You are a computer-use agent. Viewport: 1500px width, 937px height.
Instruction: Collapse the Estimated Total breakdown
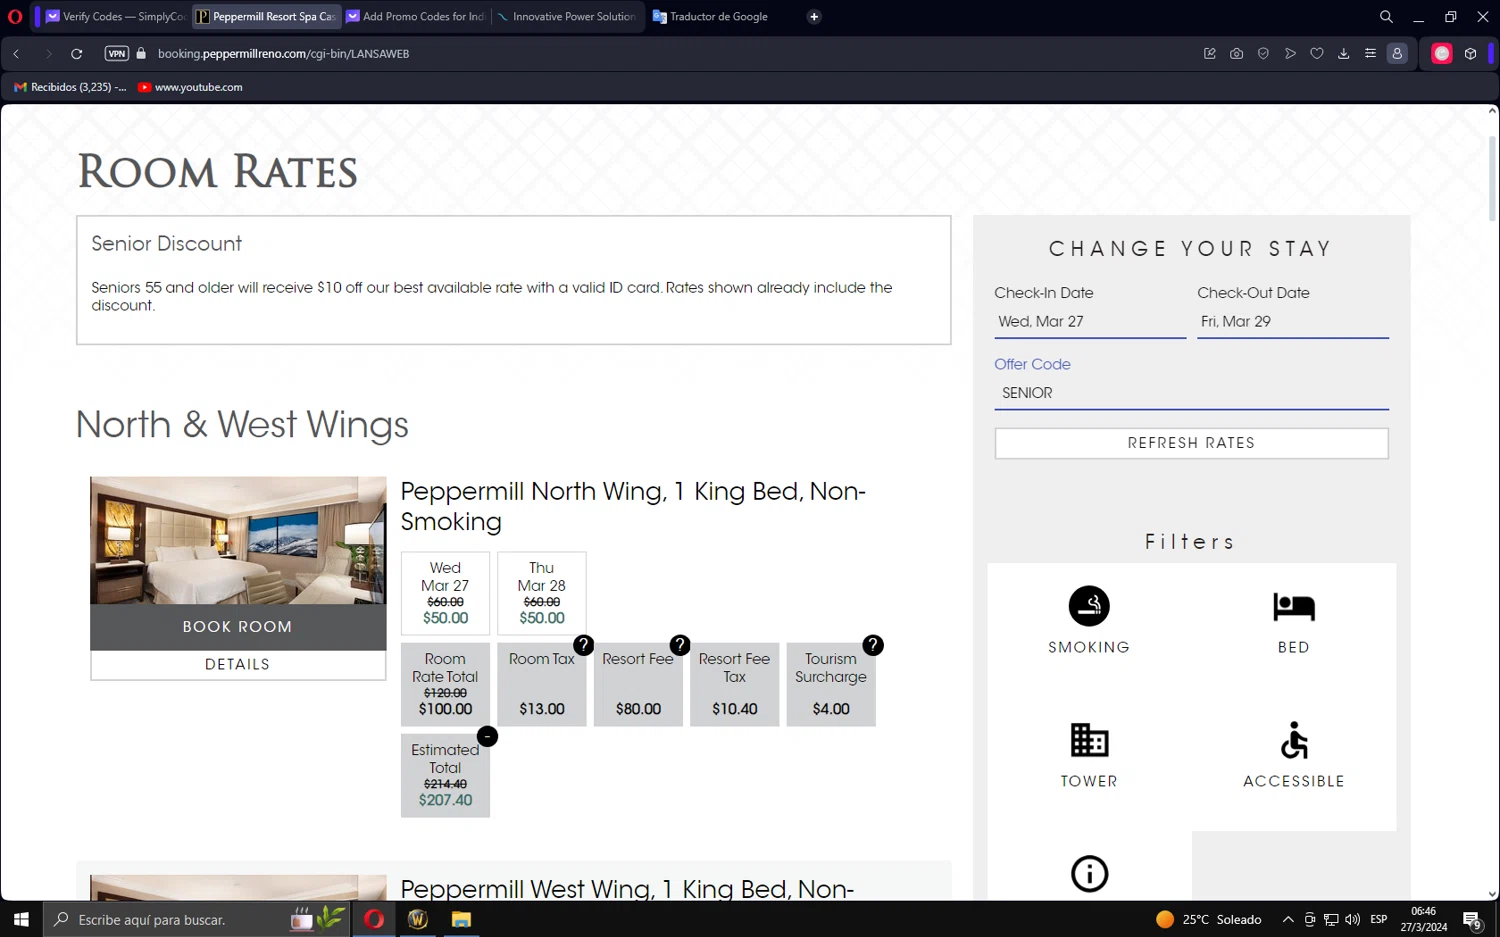click(487, 737)
